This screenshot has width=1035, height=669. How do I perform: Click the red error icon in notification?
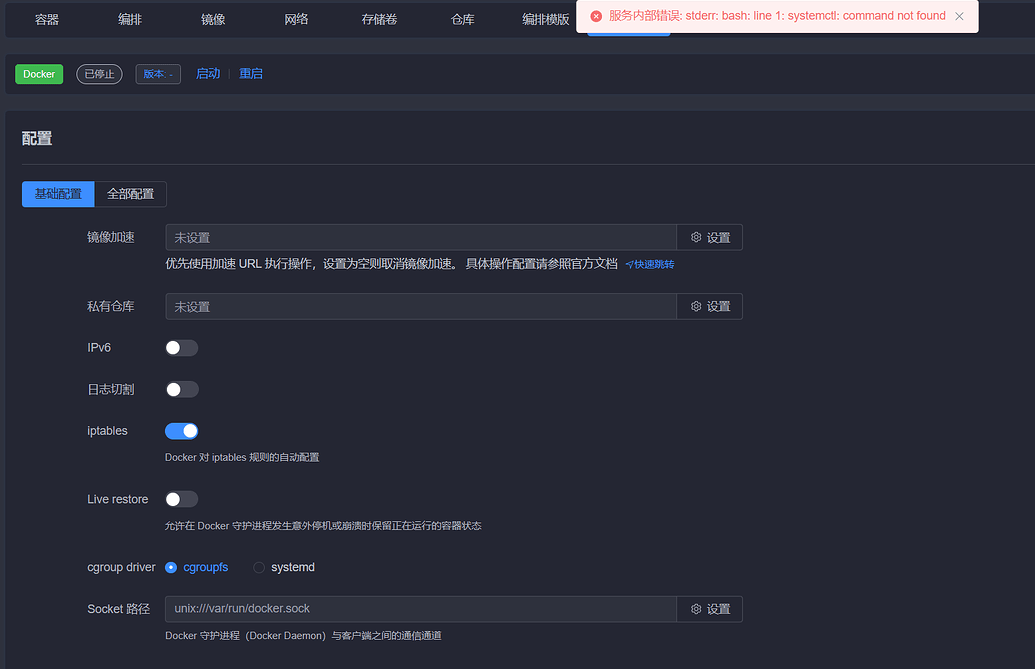coord(596,16)
